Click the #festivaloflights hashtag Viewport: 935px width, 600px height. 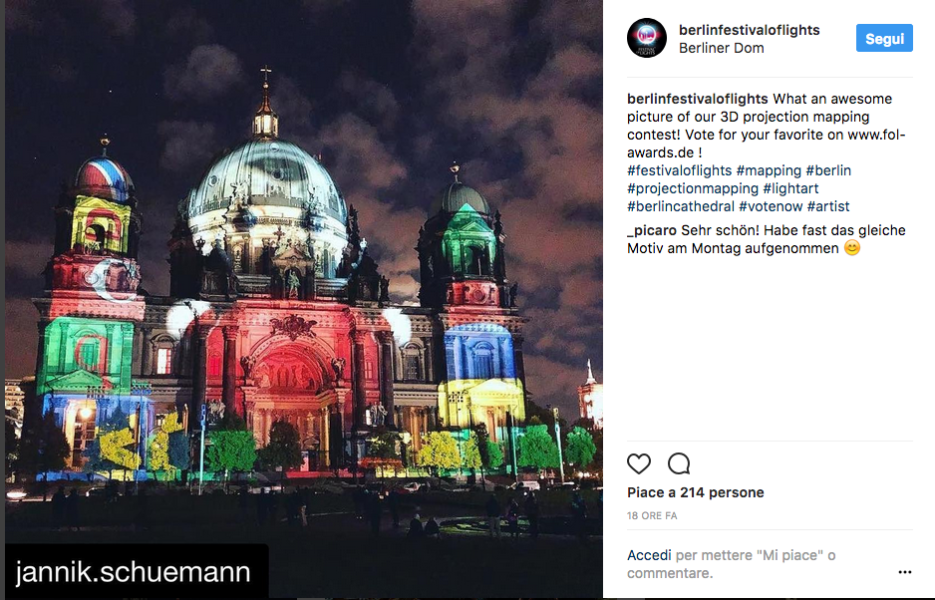679,171
